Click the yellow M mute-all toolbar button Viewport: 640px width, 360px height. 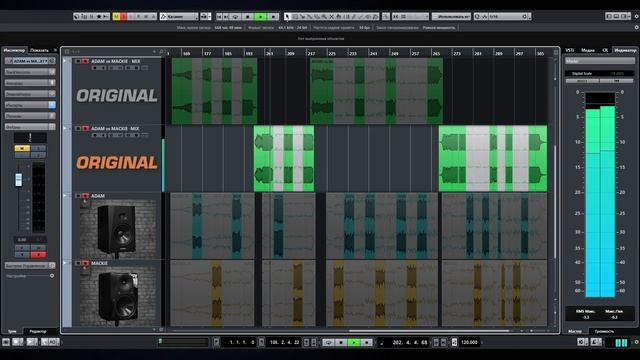pyautogui.click(x=117, y=17)
